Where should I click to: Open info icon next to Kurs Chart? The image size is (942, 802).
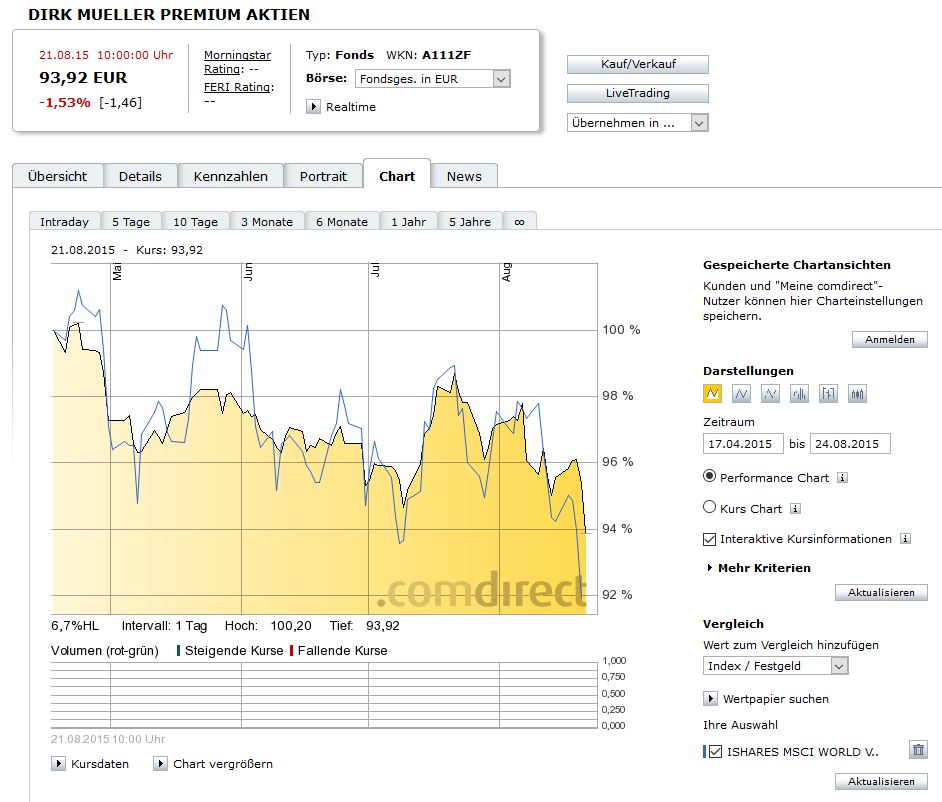coord(795,509)
